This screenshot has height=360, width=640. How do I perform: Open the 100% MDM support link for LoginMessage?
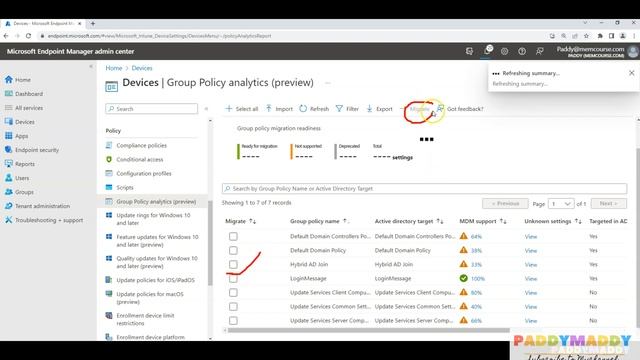(x=478, y=279)
